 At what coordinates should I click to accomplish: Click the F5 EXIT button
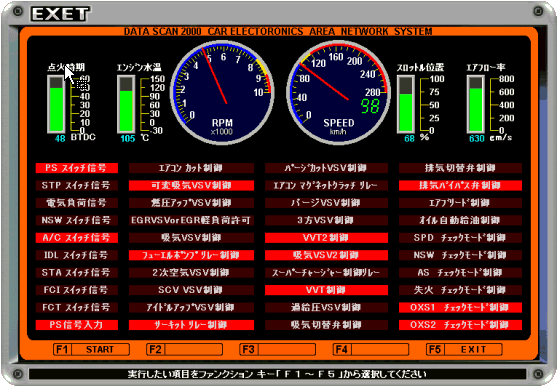point(464,349)
